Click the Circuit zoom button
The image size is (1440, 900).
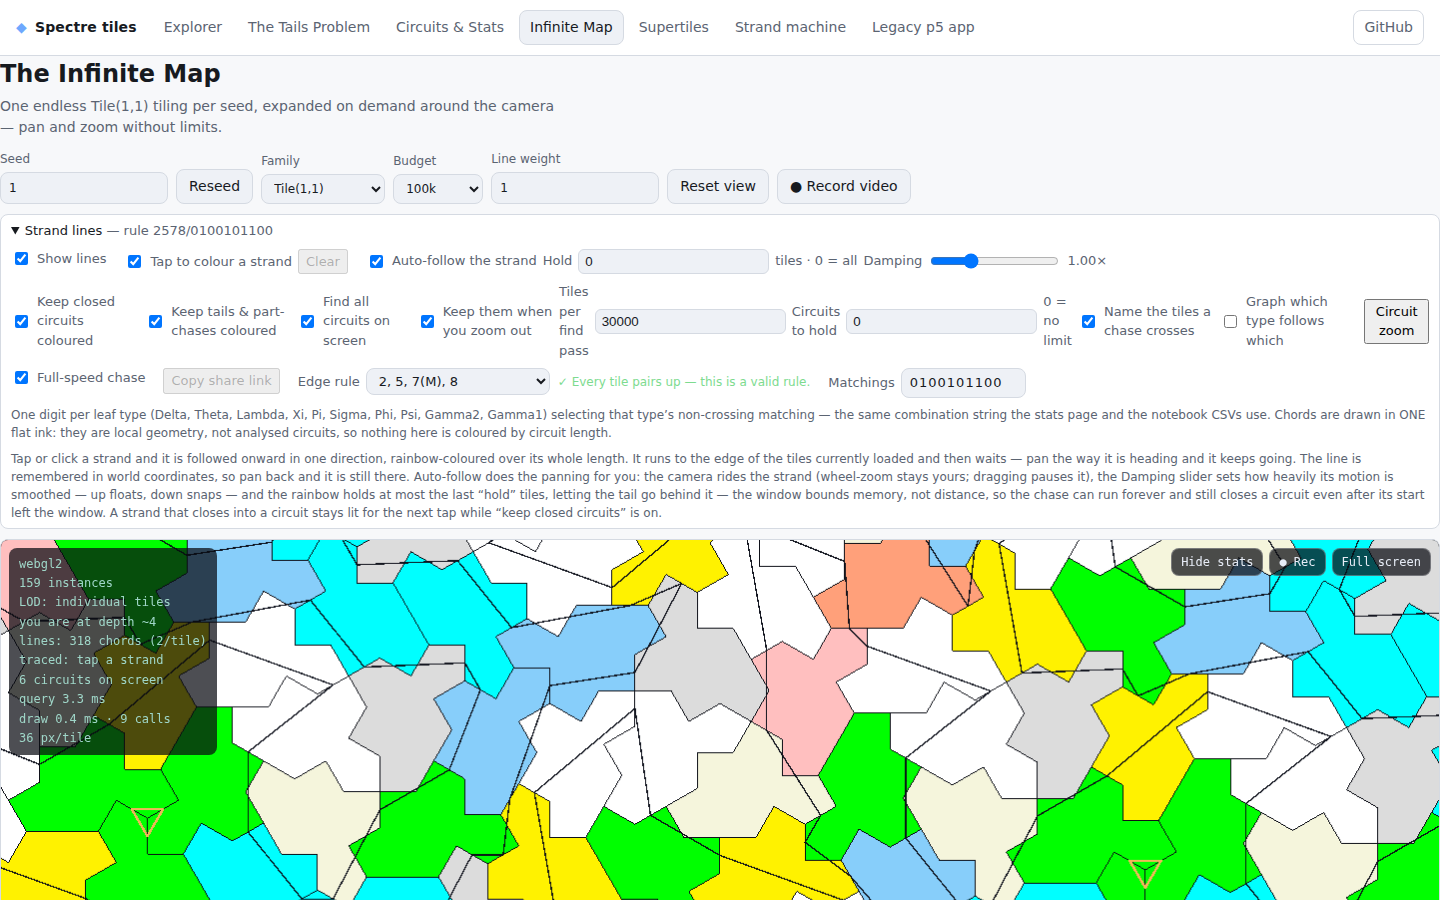pyautogui.click(x=1396, y=321)
